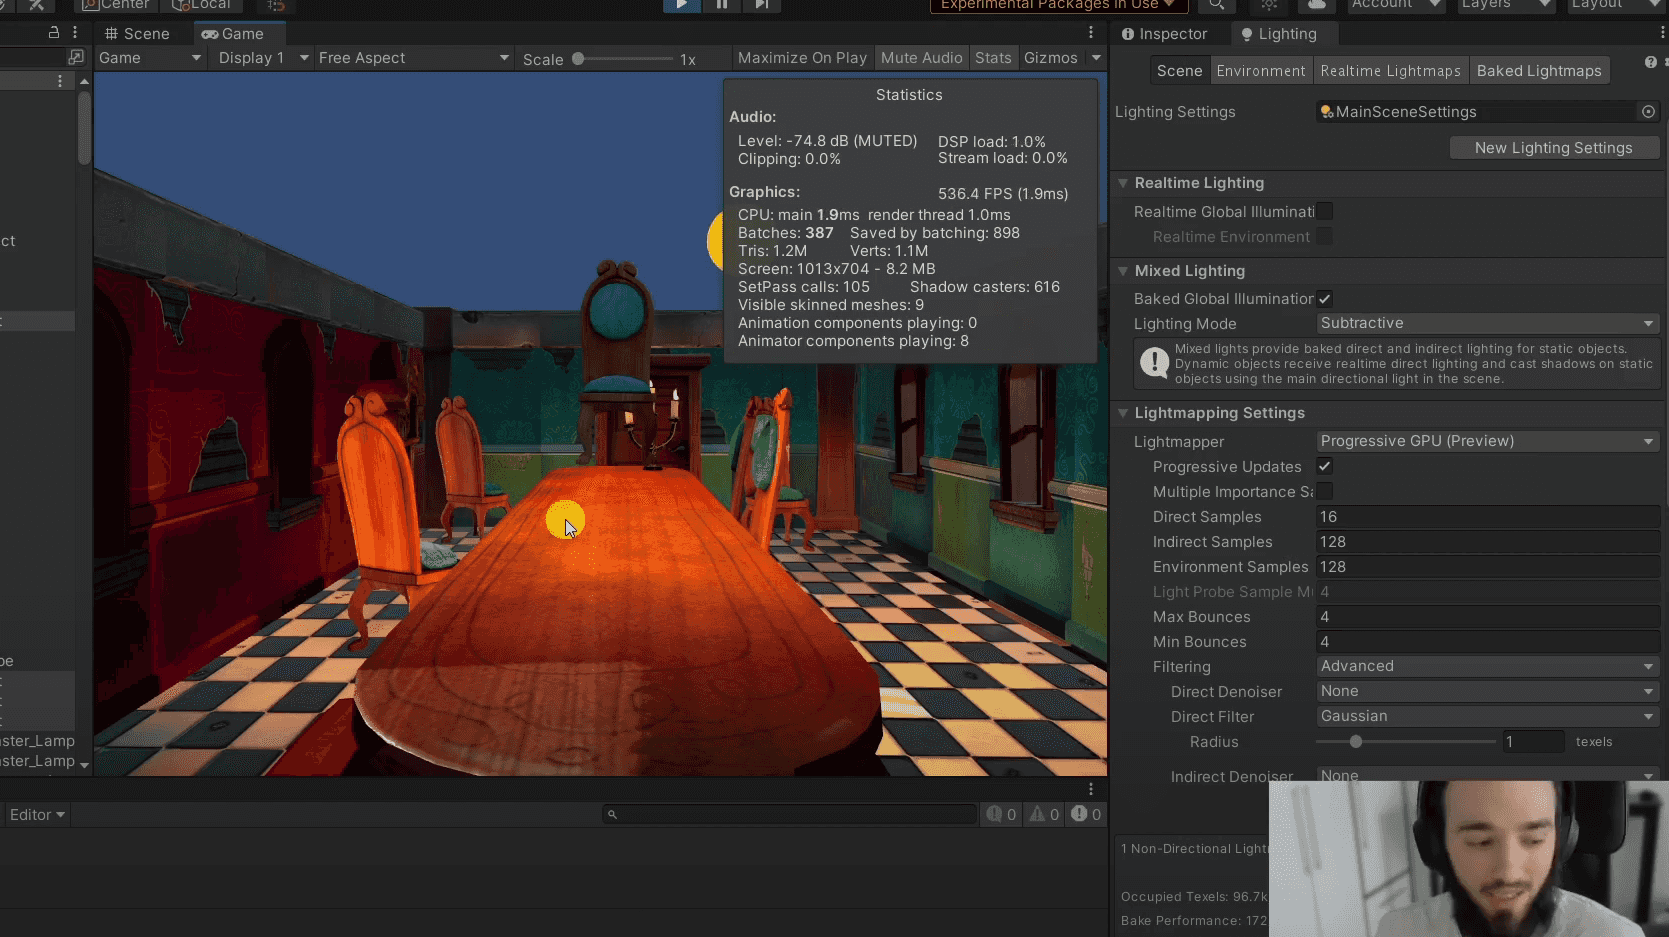Open the Unity cloud collaboration icon
This screenshot has height=937, width=1669.
1315,6
